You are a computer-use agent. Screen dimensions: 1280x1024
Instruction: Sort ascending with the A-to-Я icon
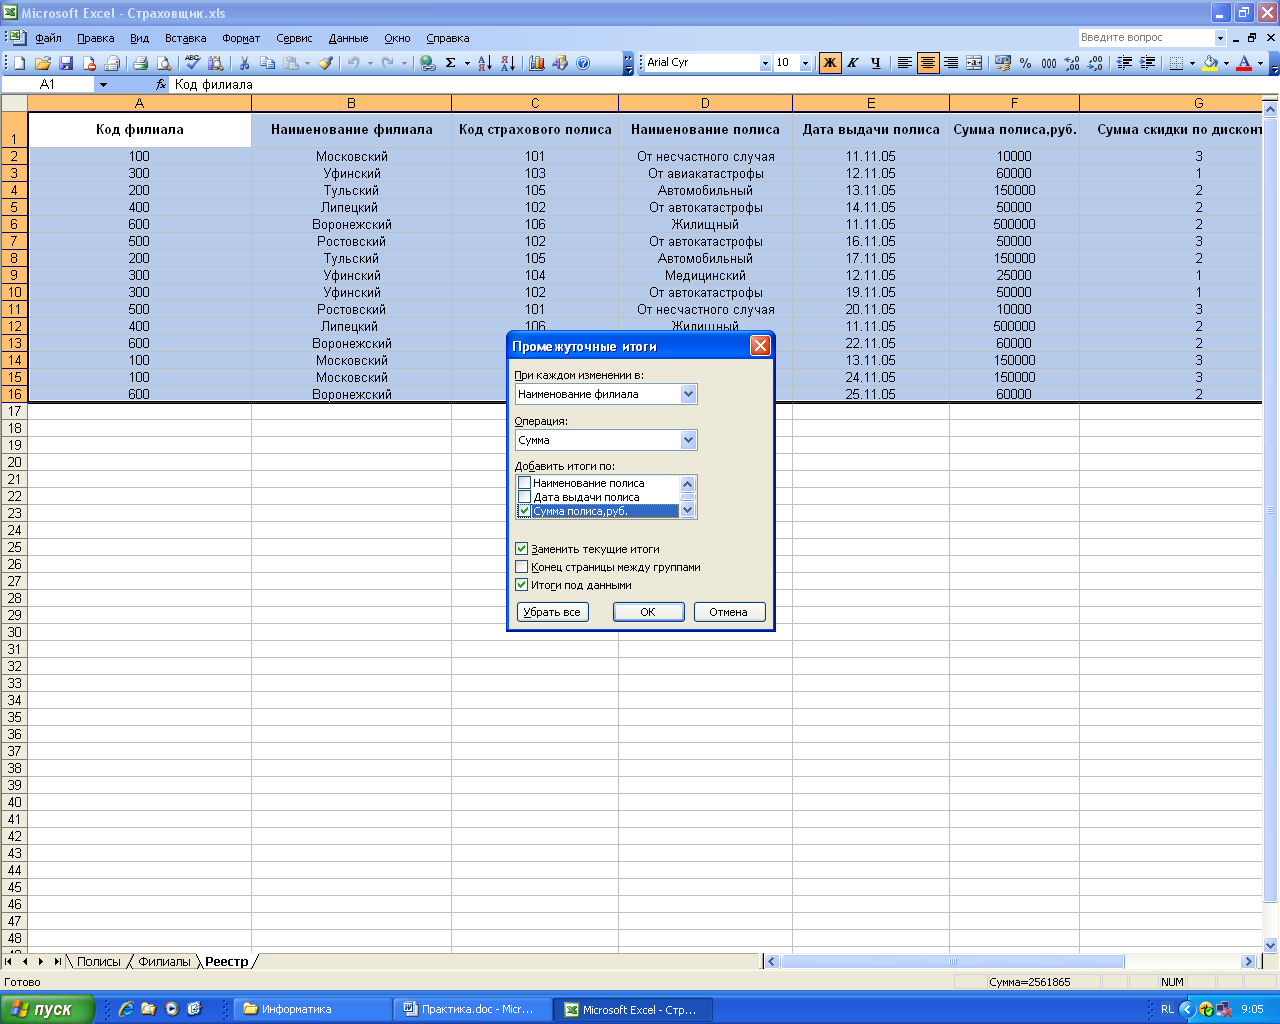[485, 63]
